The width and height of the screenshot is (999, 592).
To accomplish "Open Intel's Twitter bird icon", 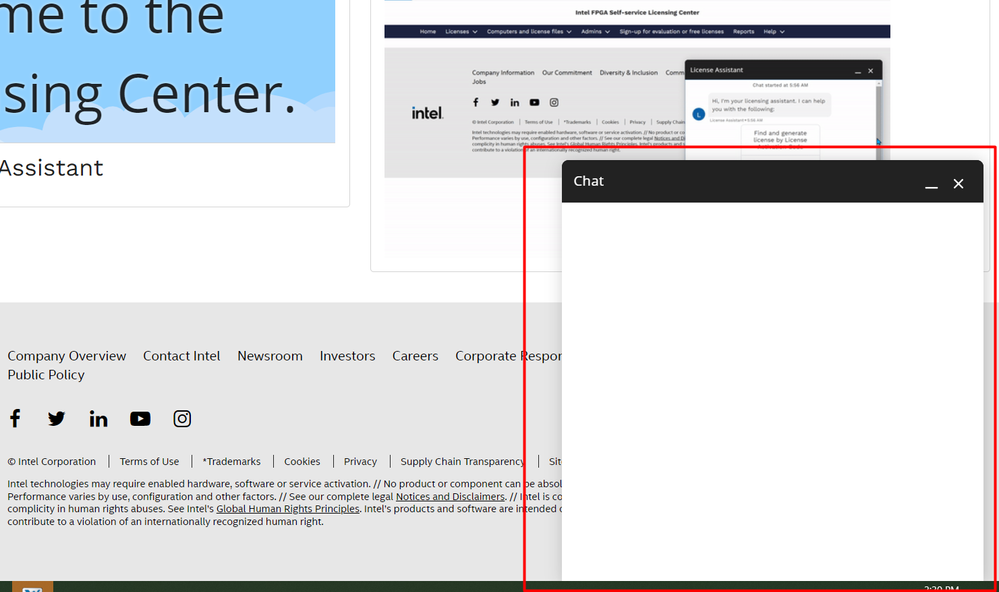I will coord(56,419).
